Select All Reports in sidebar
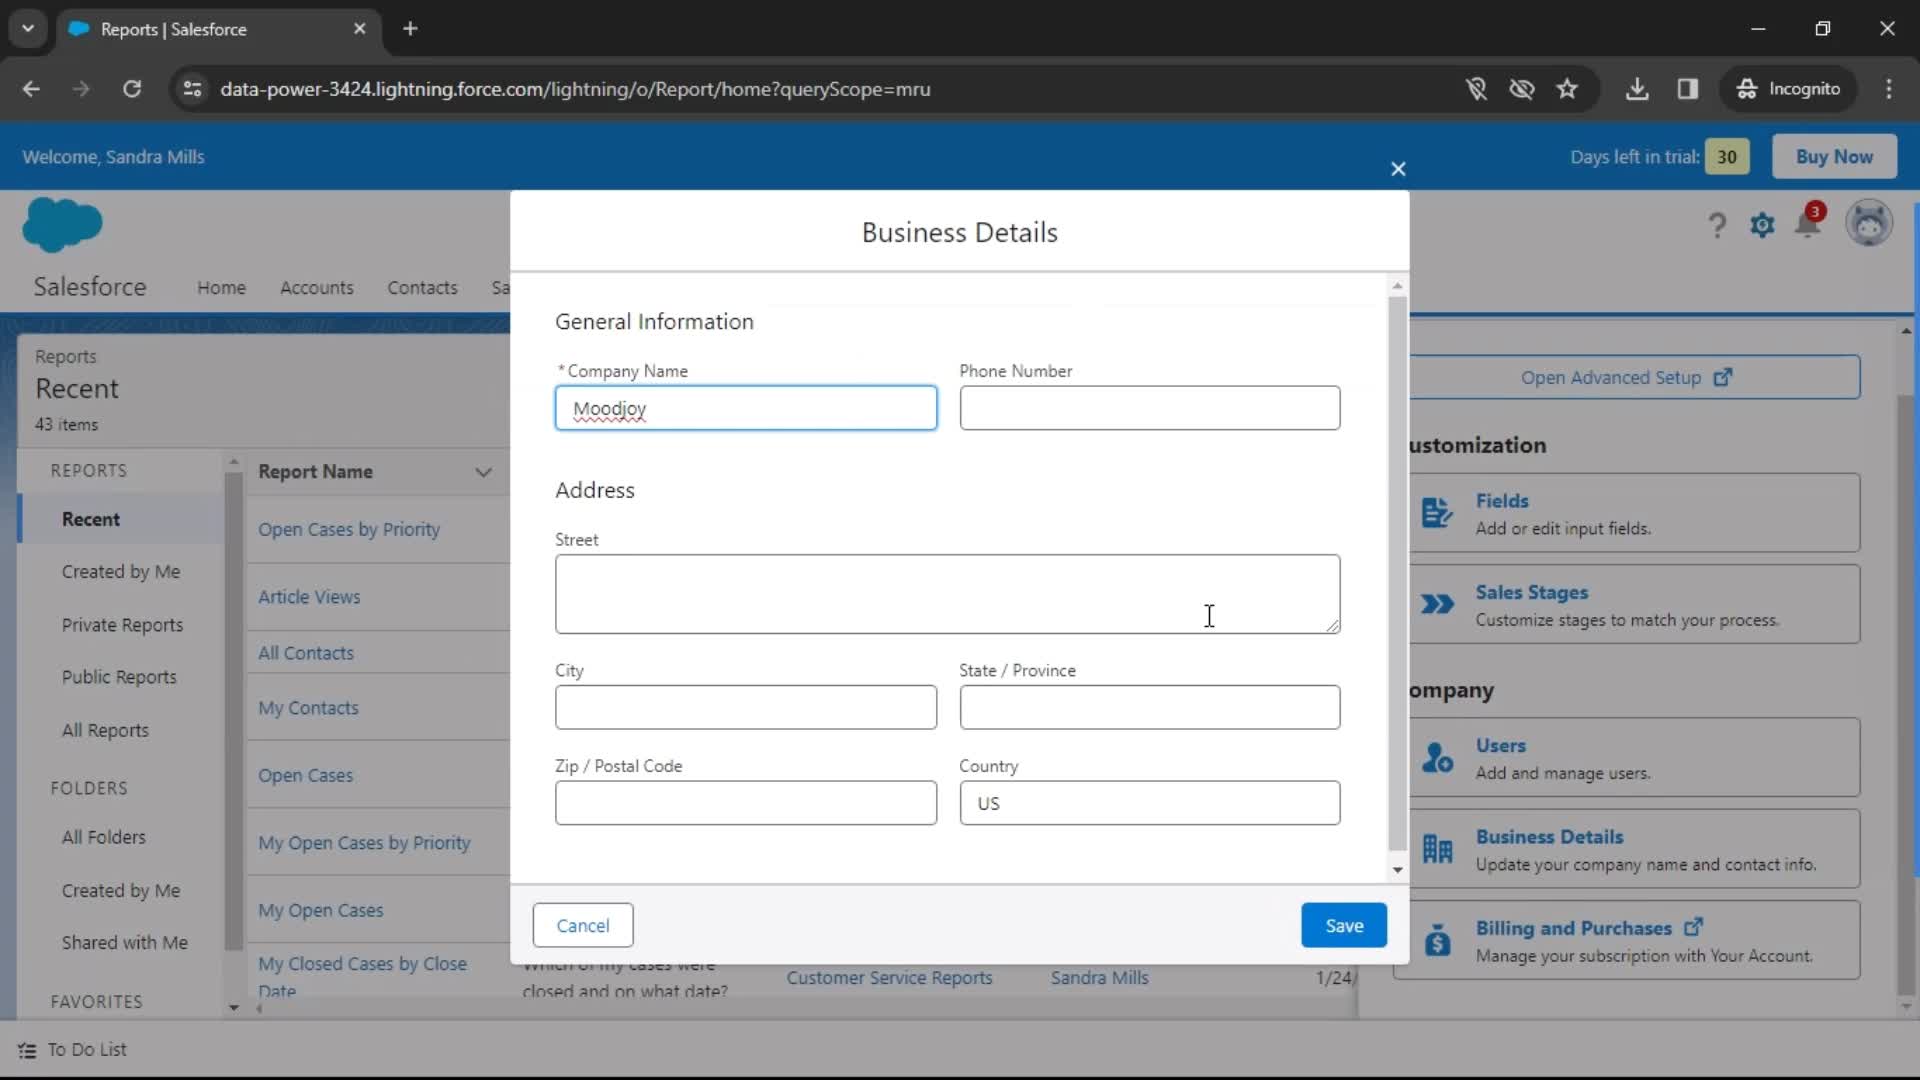This screenshot has width=1920, height=1080. [105, 731]
